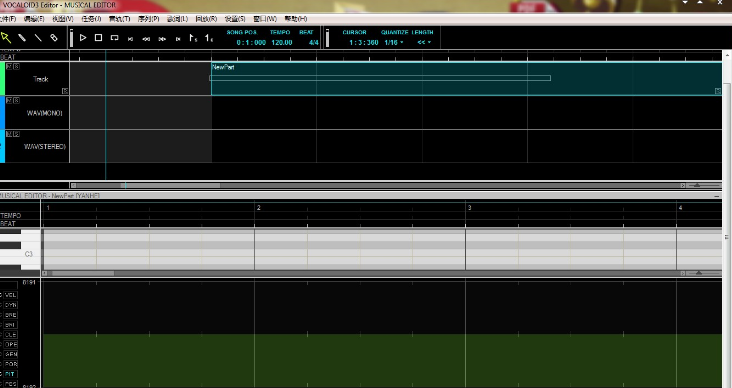The width and height of the screenshot is (732, 388).
Task: Click the Song Position value
Action: (251, 42)
